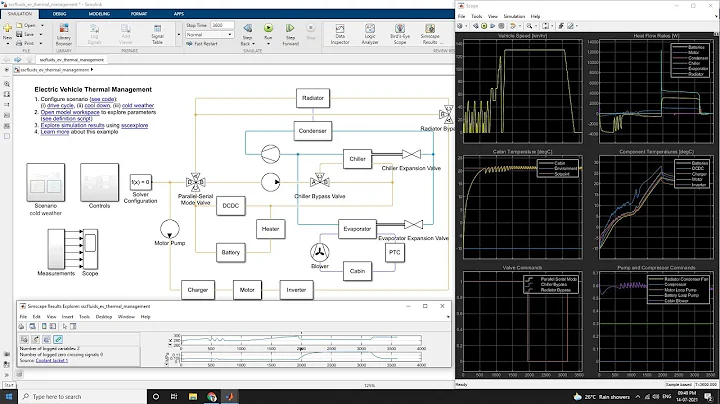This screenshot has height=404, width=720.
Task: Click the Step Forward icon
Action: [x=290, y=28]
